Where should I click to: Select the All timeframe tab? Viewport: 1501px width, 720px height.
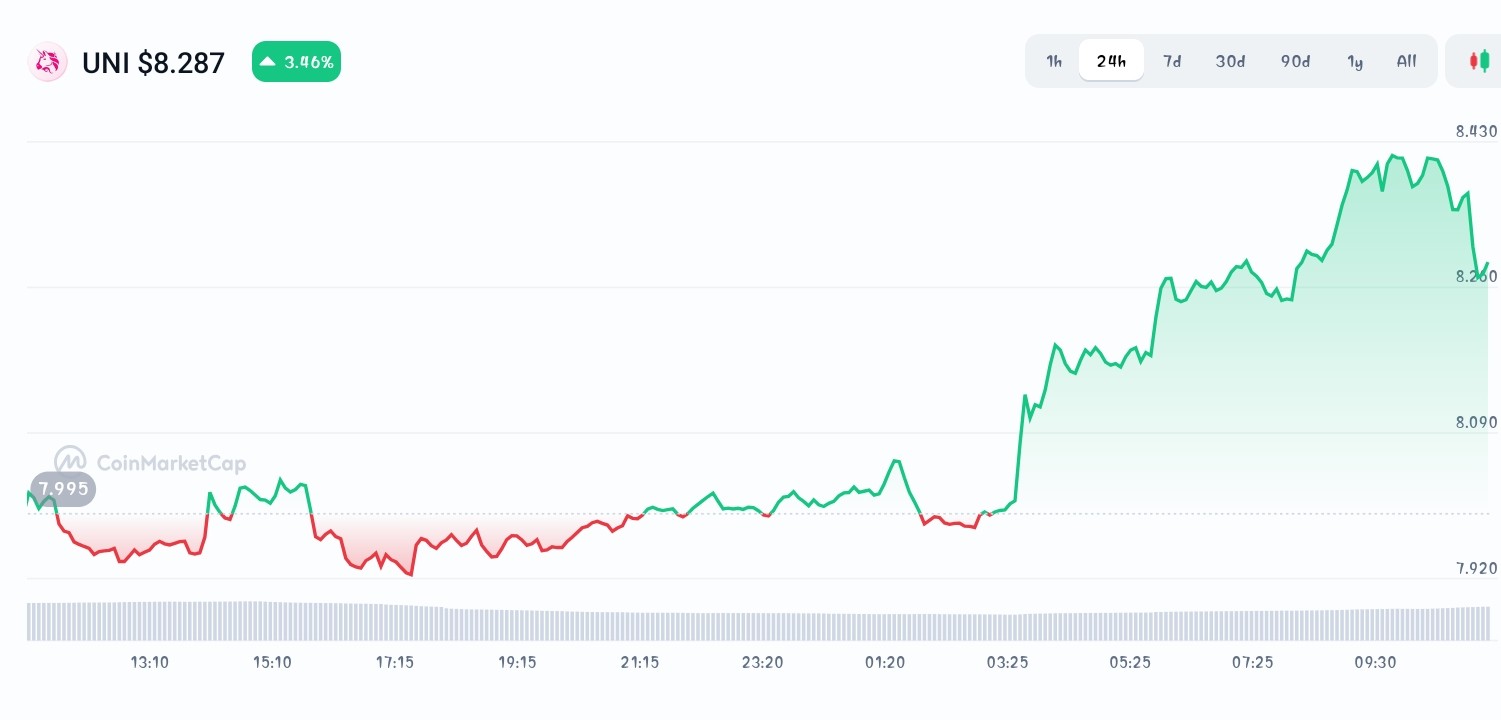[x=1406, y=61]
